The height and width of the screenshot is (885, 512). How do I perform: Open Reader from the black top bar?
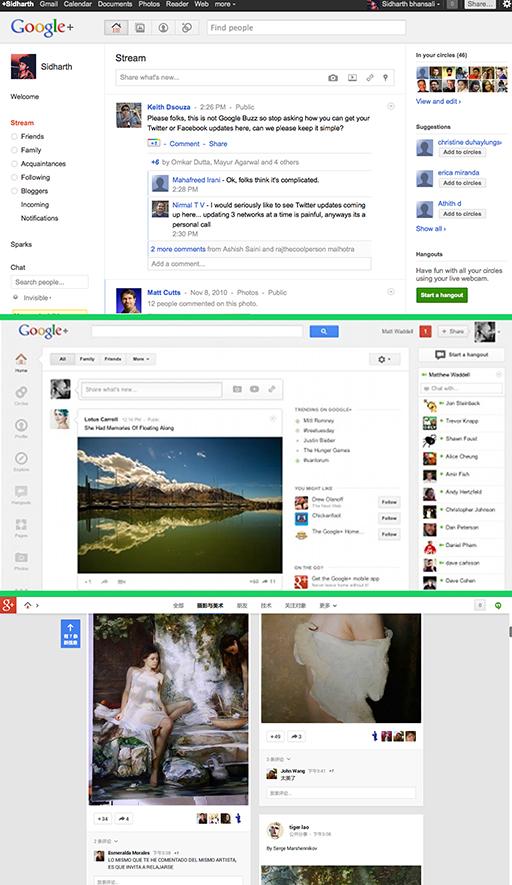(x=177, y=4)
